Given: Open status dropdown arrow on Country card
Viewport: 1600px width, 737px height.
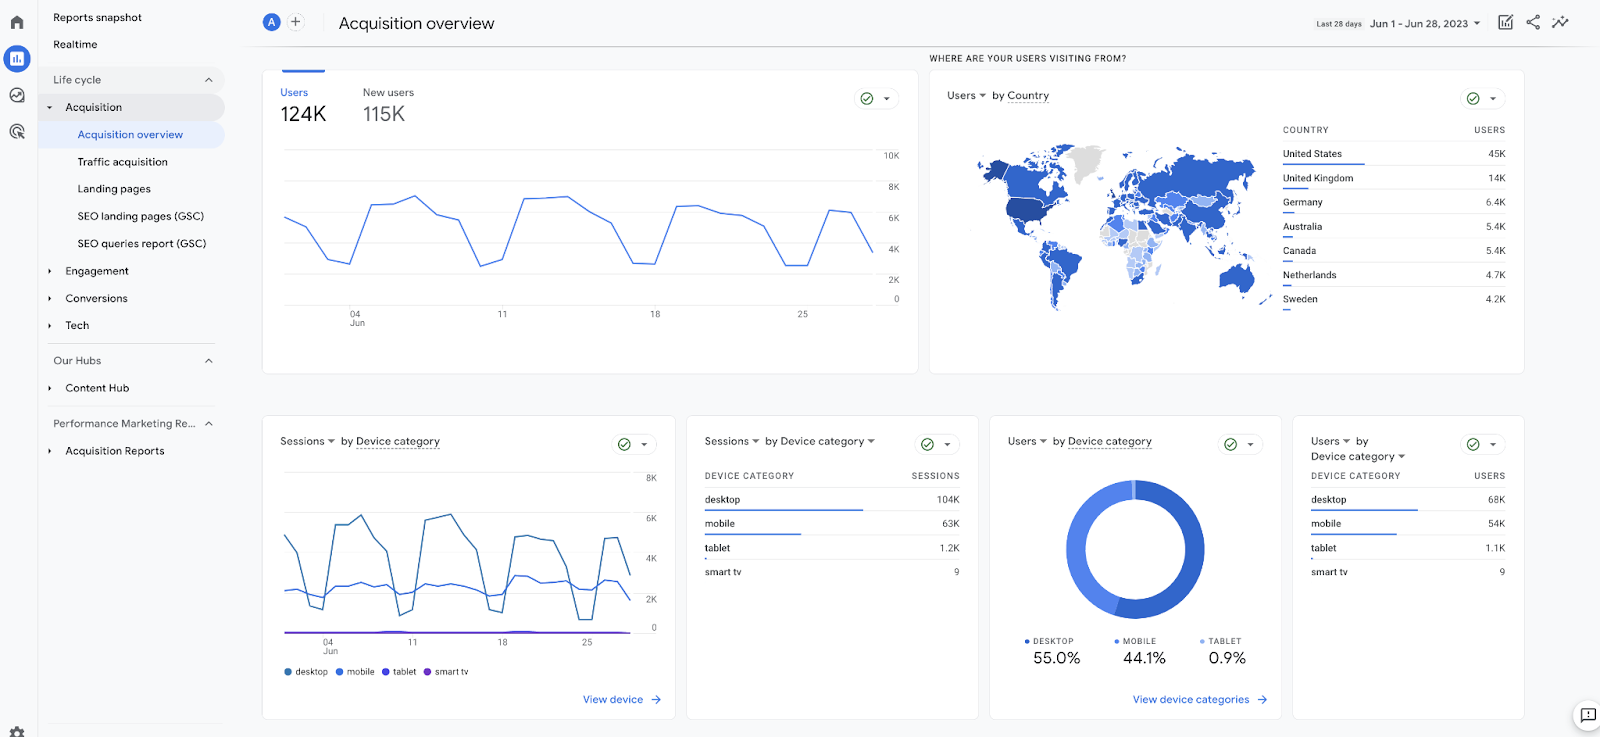Looking at the screenshot, I should point(1493,99).
